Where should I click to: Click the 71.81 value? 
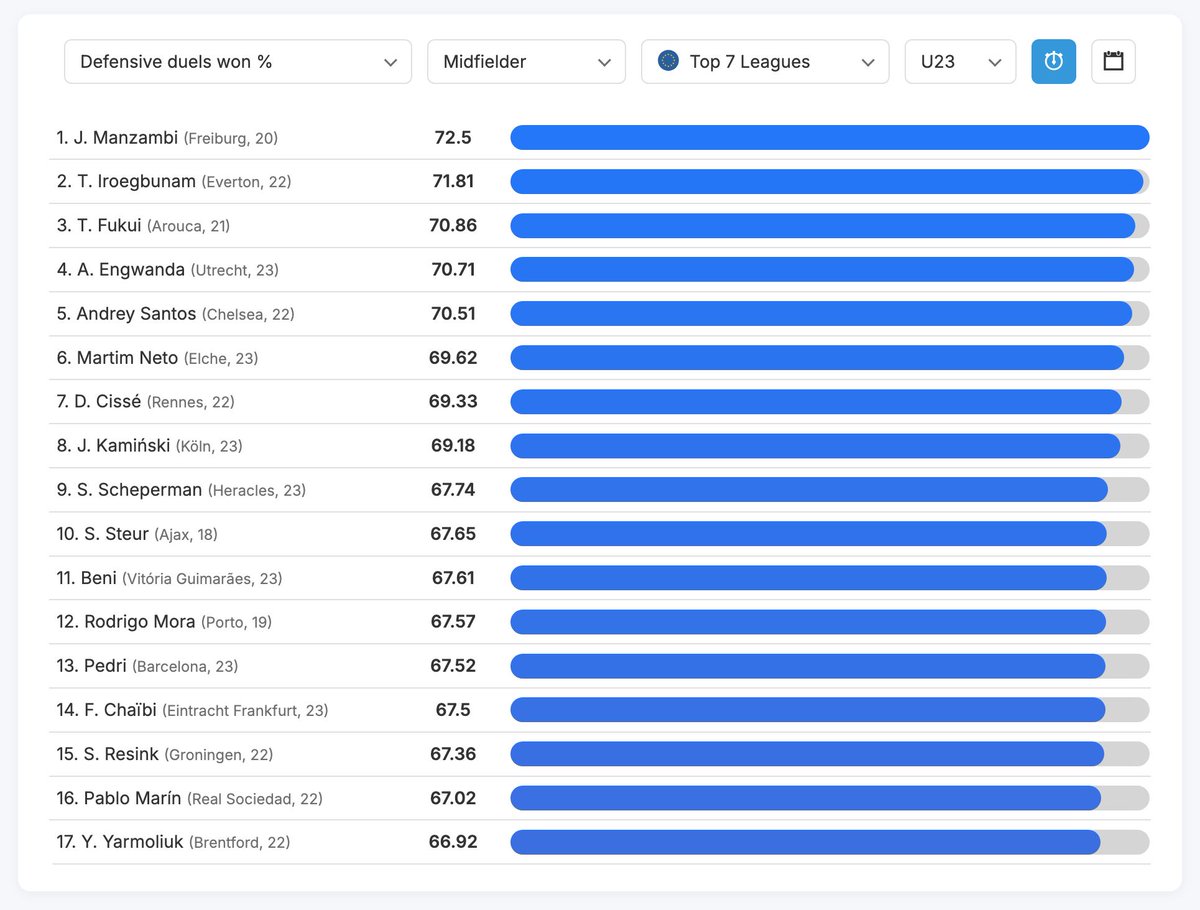click(x=453, y=182)
